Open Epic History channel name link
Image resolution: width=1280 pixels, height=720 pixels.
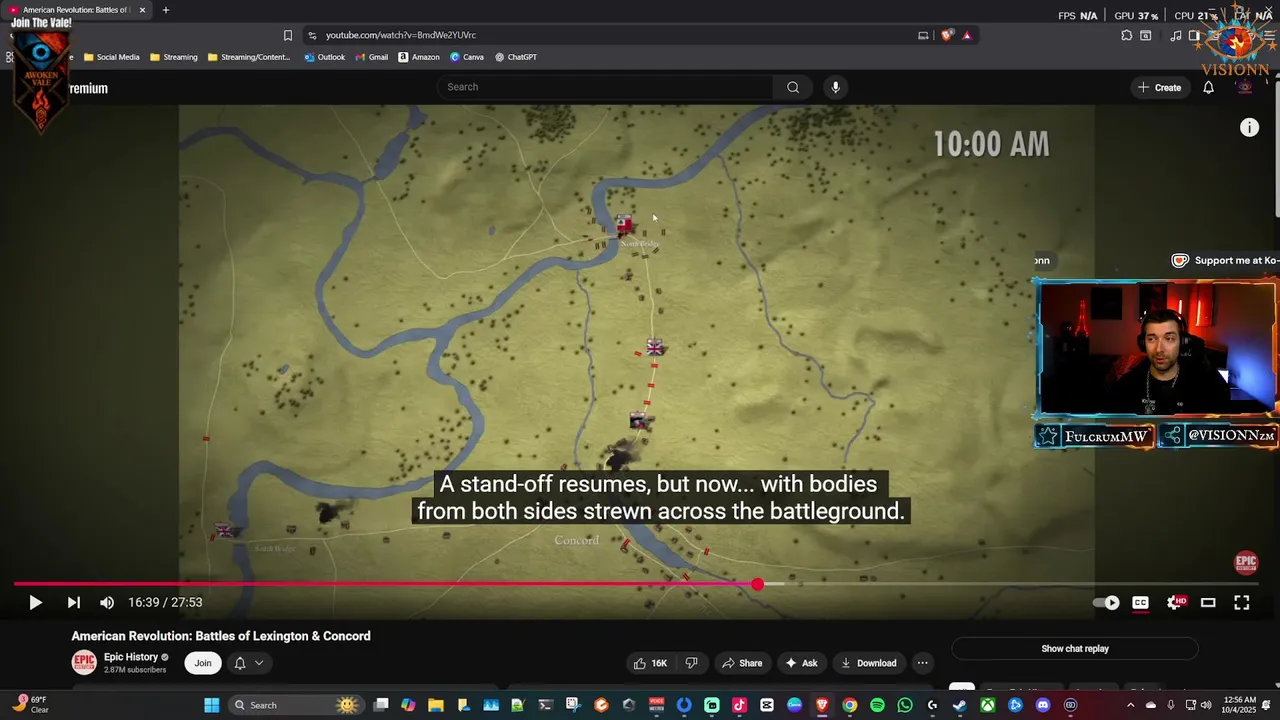(131, 657)
